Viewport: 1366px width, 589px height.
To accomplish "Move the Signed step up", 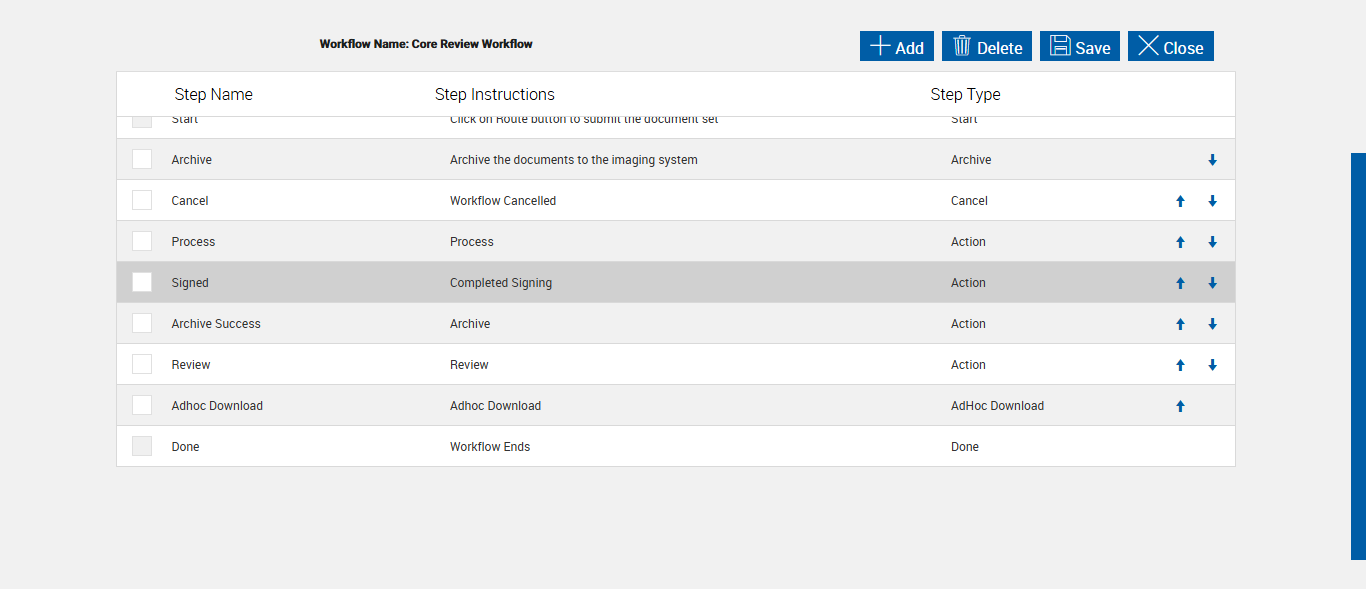I will [1180, 283].
